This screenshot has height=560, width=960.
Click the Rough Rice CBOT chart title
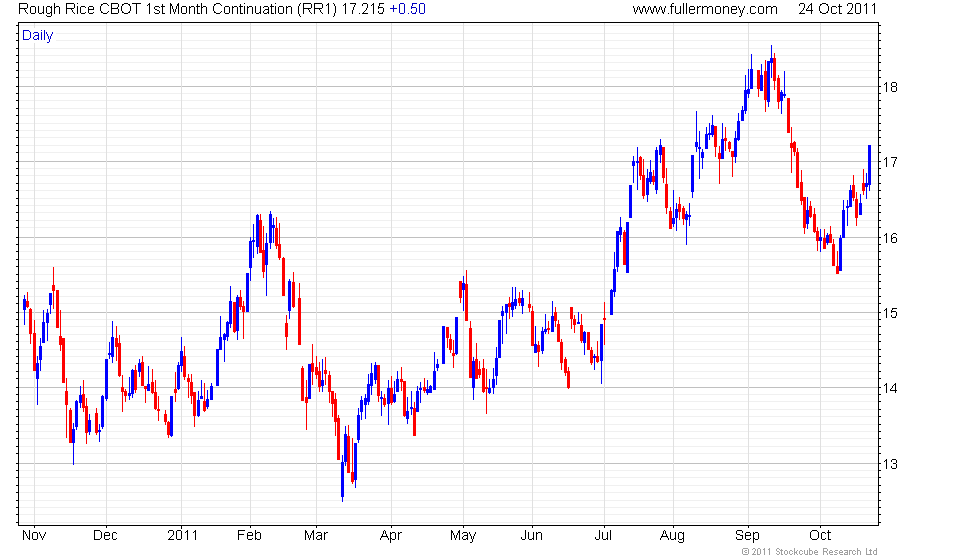[x=178, y=9]
